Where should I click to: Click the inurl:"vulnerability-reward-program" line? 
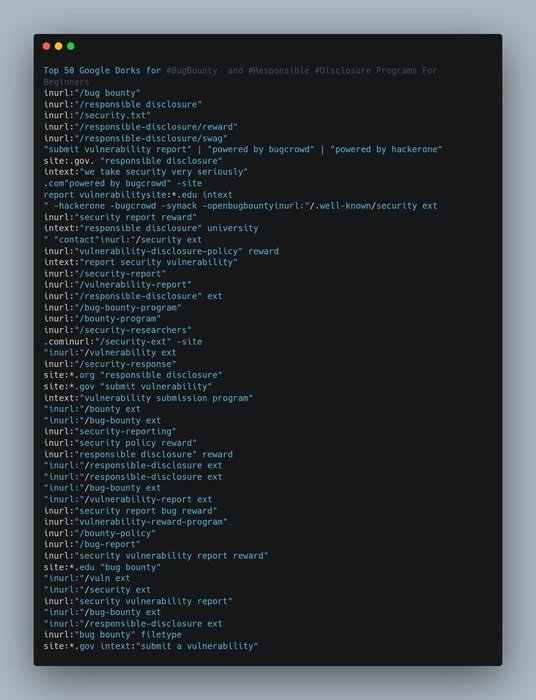135,522
